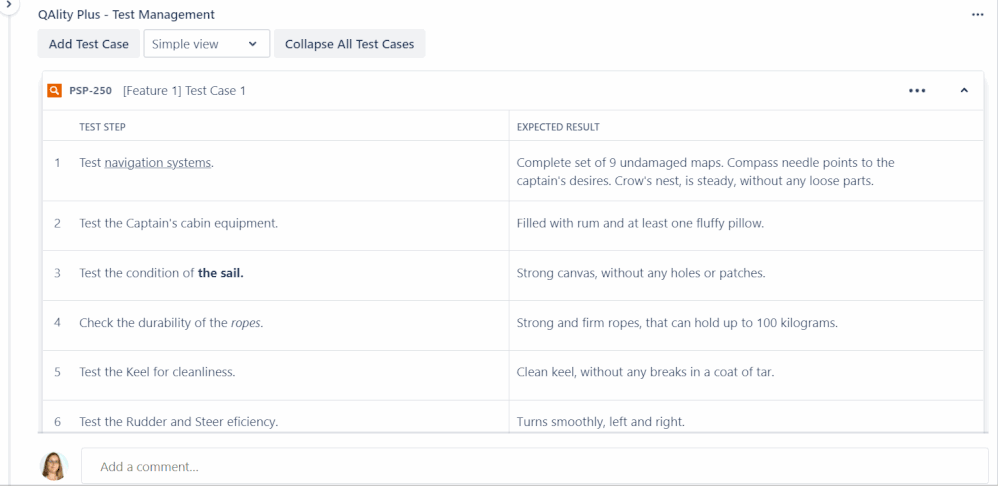Select the TEST STEP column header
This screenshot has width=998, height=486.
102,127
